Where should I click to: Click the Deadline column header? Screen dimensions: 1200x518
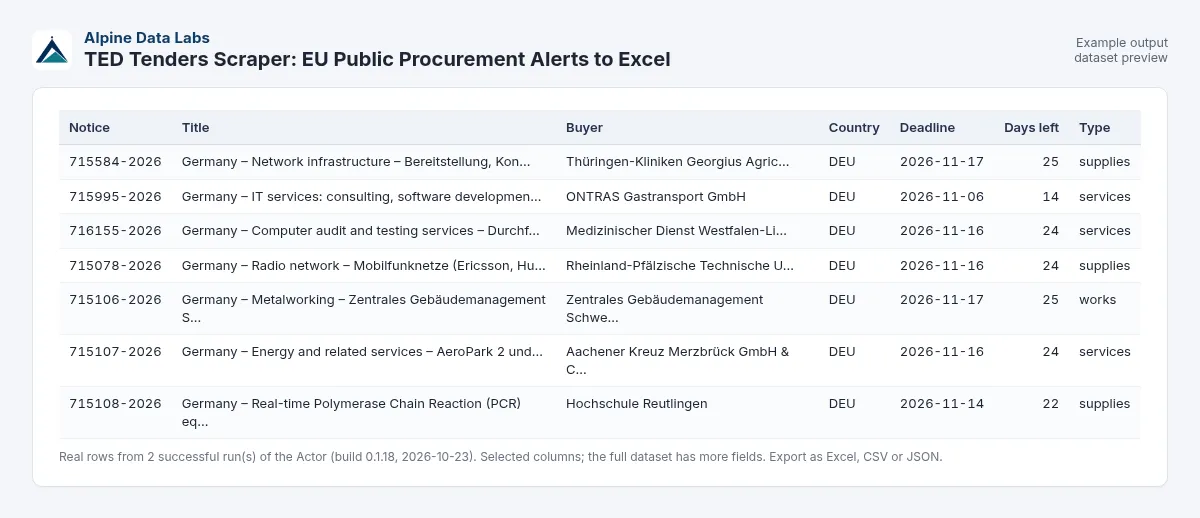point(927,128)
